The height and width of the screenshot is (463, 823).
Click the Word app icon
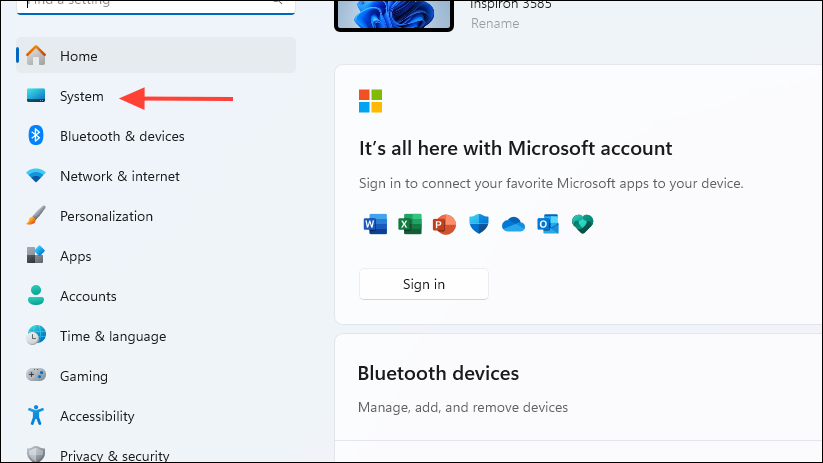(375, 224)
